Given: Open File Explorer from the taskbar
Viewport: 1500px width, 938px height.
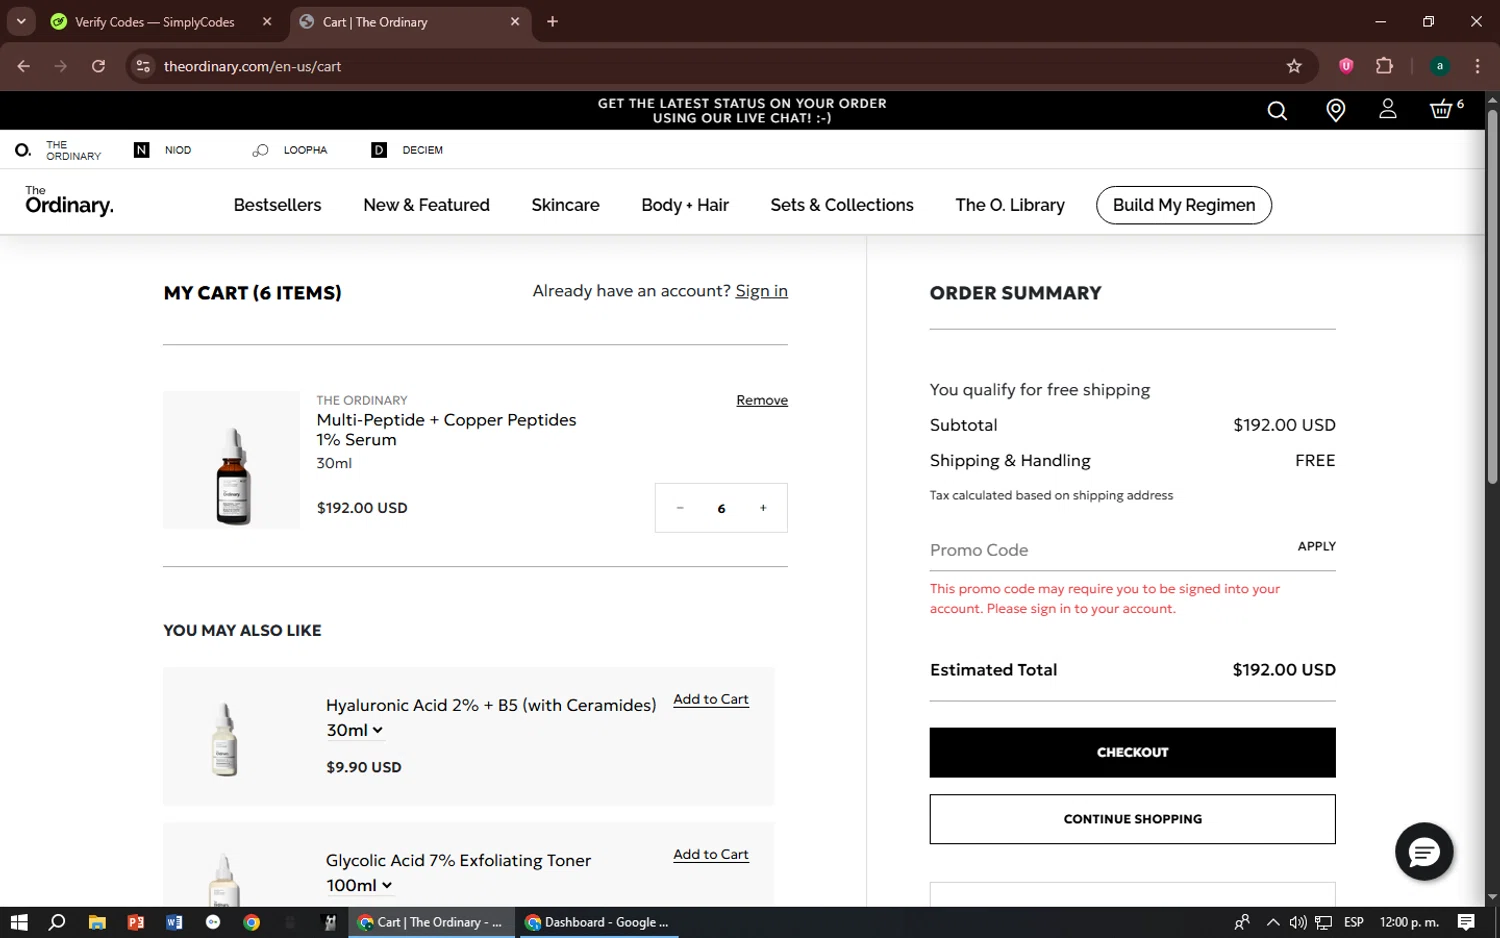Looking at the screenshot, I should point(97,922).
